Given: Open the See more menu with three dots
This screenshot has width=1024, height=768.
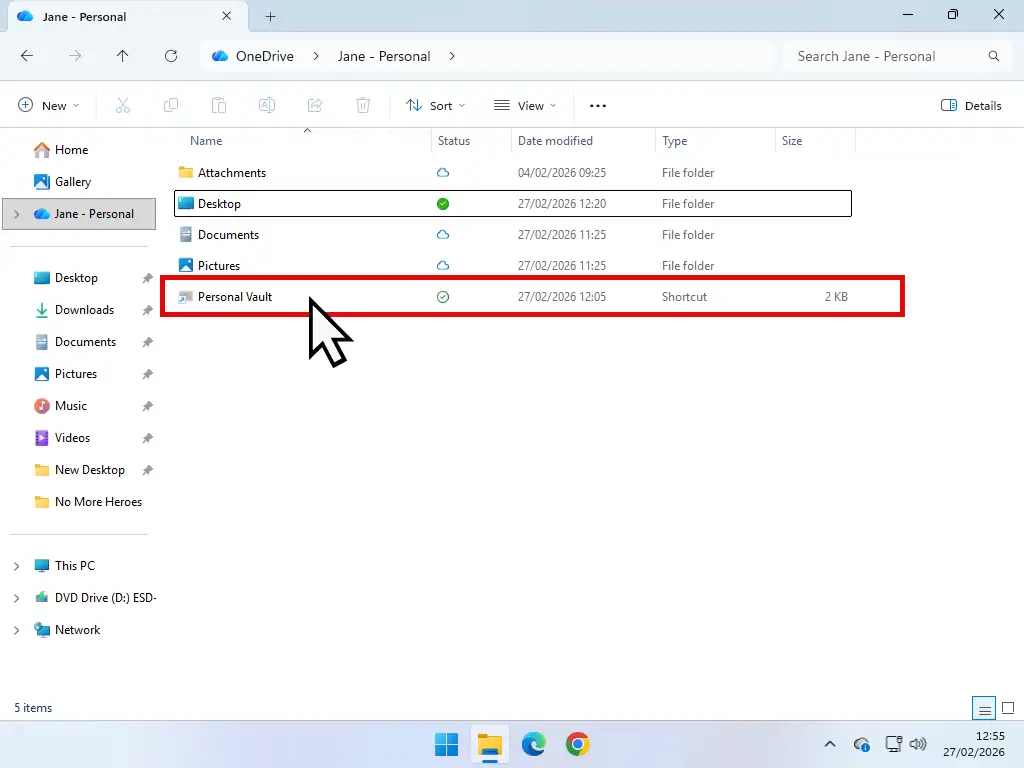Looking at the screenshot, I should 597,105.
